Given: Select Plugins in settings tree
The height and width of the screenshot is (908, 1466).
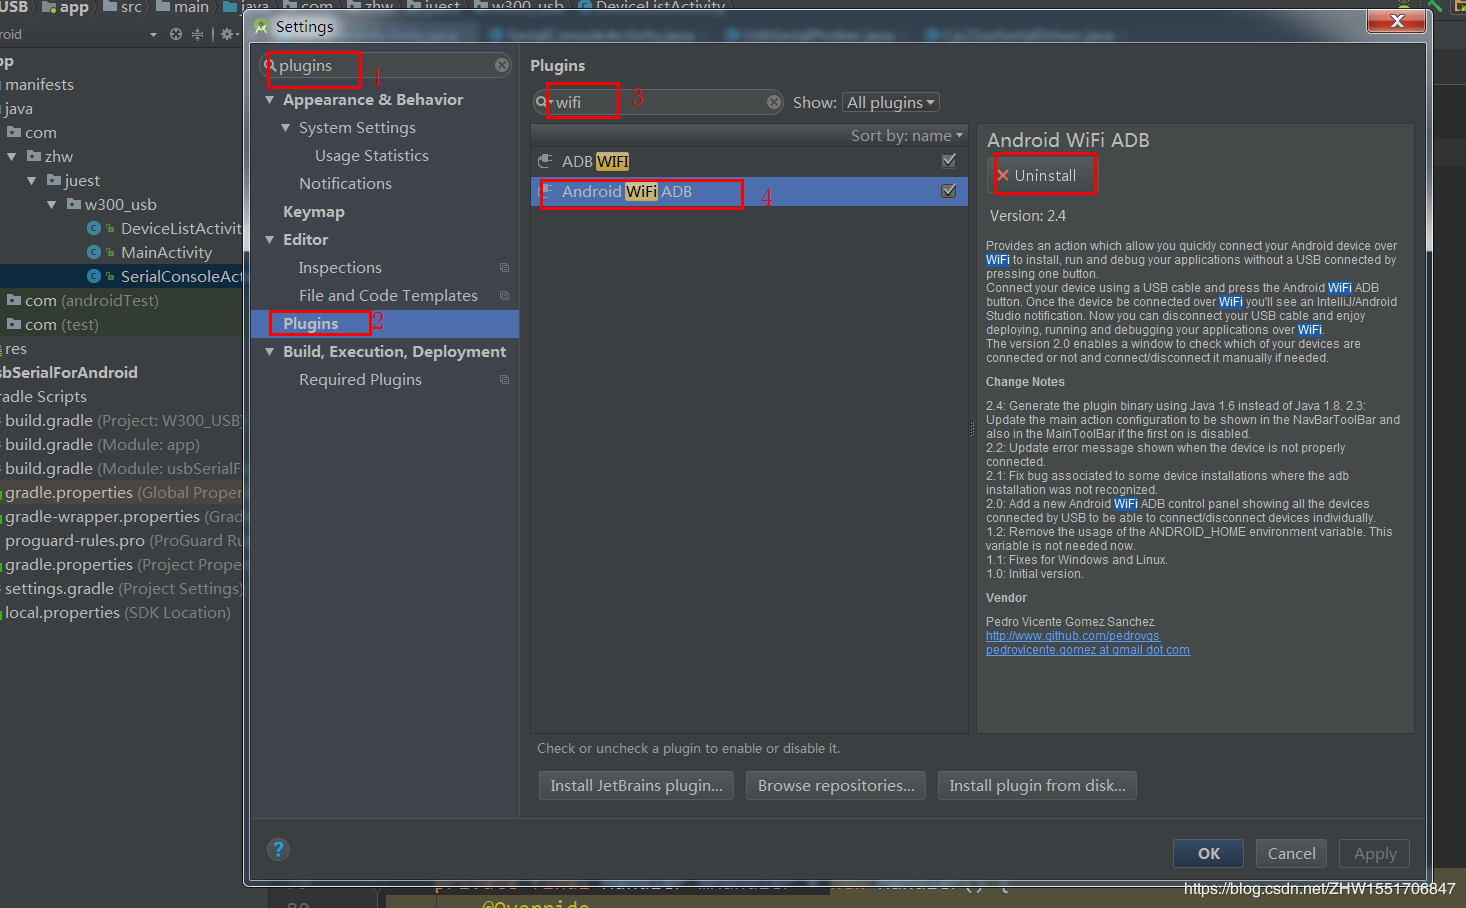Looking at the screenshot, I should 385,323.
